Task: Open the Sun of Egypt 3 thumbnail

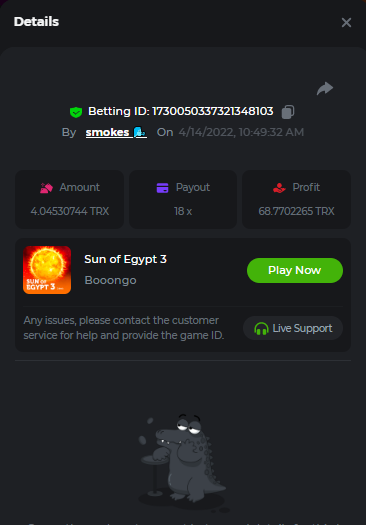Action: click(x=47, y=270)
